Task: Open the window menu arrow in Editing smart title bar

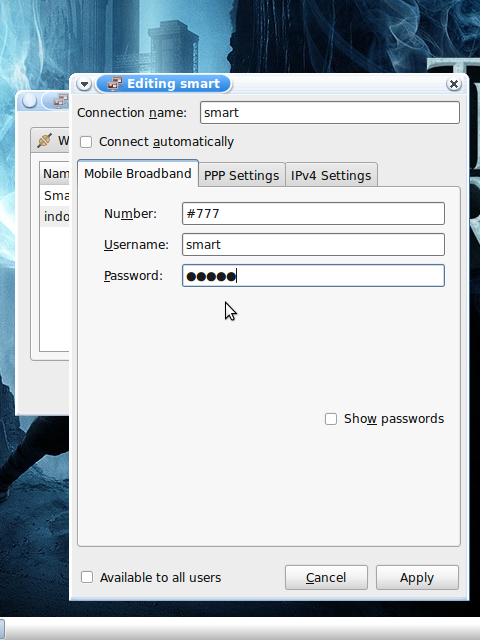Action: (84, 84)
